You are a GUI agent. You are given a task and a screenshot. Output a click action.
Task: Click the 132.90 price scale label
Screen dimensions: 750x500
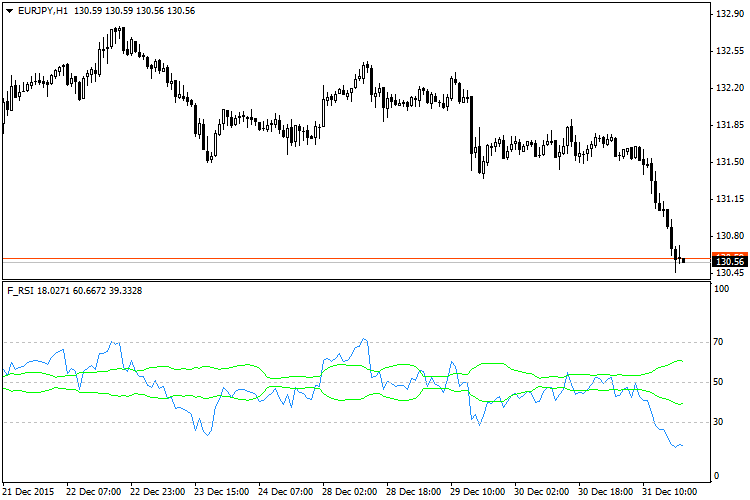pos(727,14)
